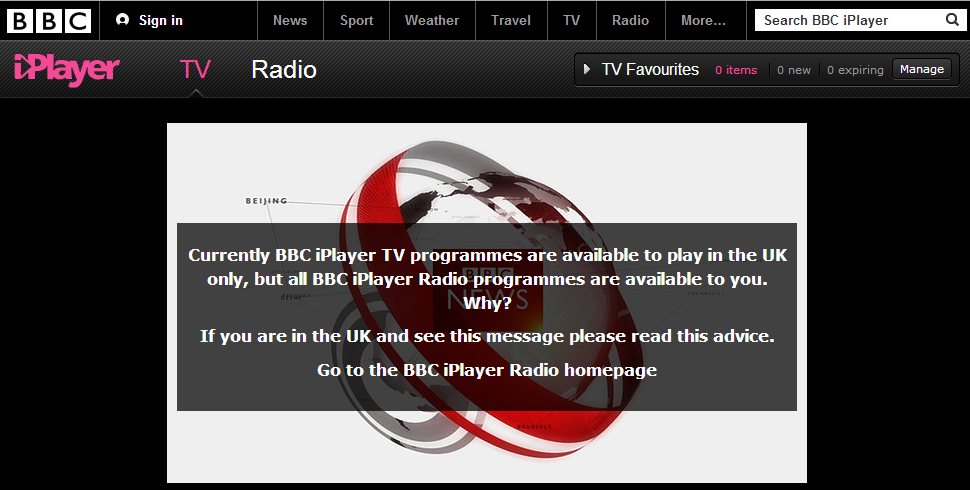This screenshot has width=970, height=490.
Task: Open Radio in the BBC top navigation
Action: tap(630, 20)
